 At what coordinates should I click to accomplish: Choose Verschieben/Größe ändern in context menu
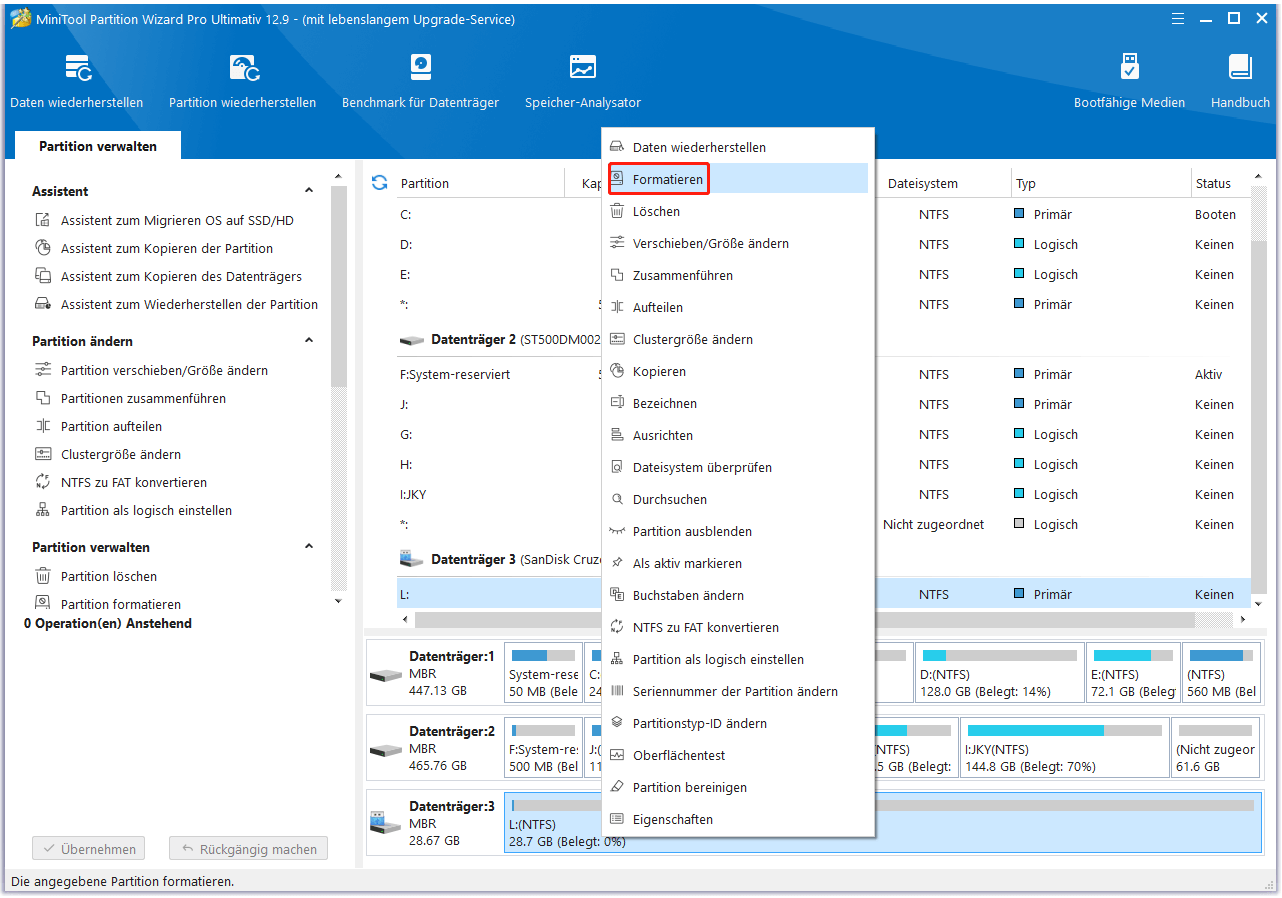coord(738,243)
